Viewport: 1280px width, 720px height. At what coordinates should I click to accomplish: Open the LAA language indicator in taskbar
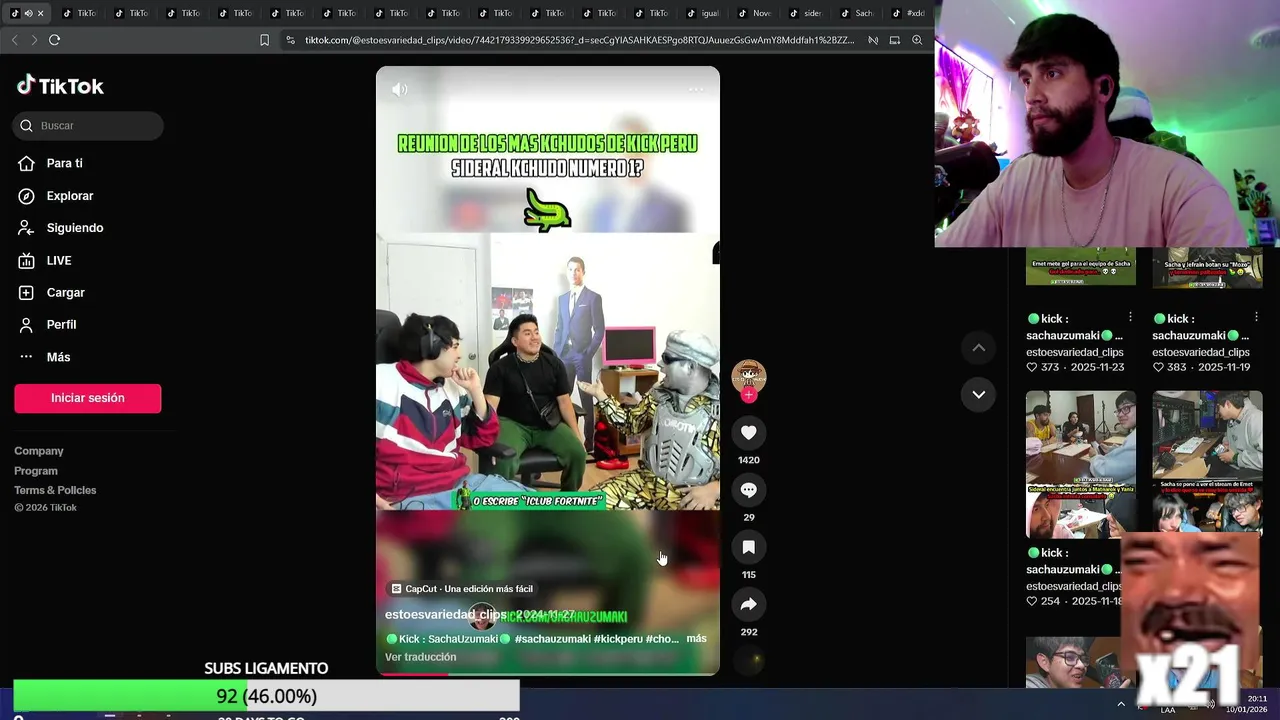tap(1168, 710)
